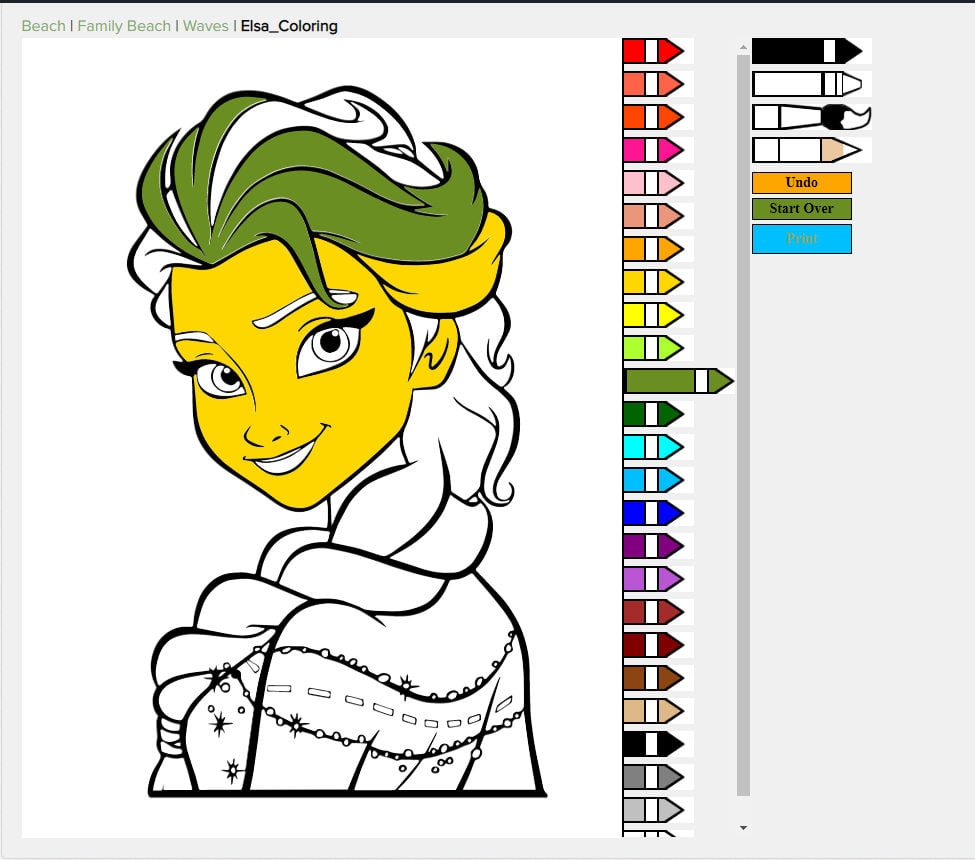975x860 pixels.
Task: Pick the dark purple crayon
Action: 654,546
